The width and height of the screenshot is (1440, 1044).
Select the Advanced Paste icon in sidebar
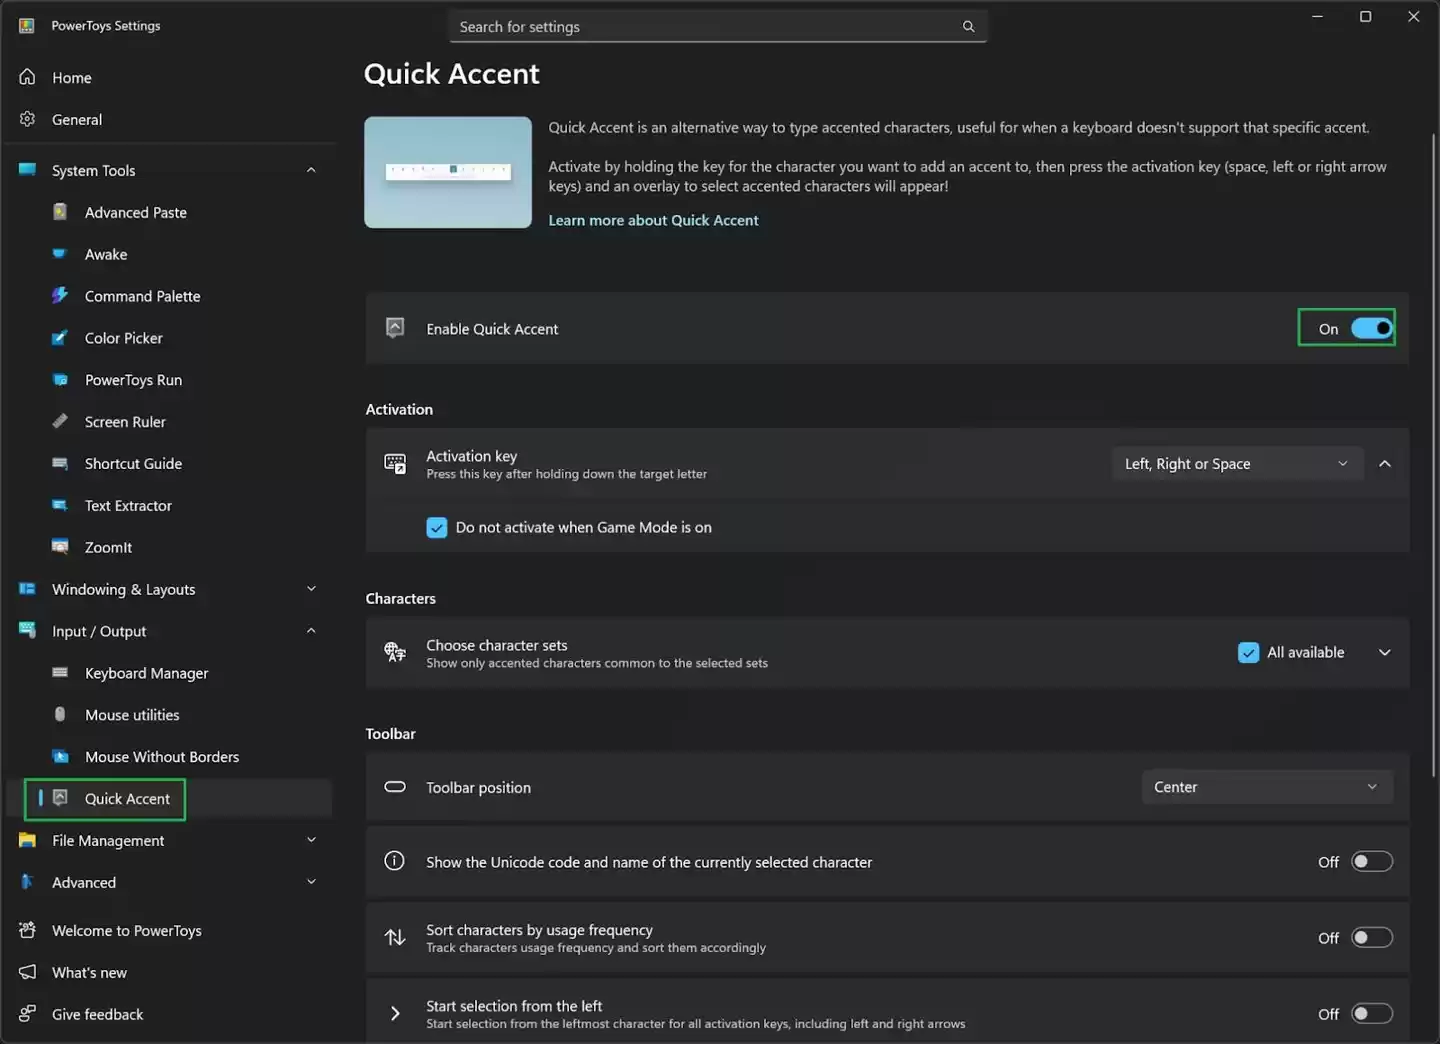click(60, 212)
